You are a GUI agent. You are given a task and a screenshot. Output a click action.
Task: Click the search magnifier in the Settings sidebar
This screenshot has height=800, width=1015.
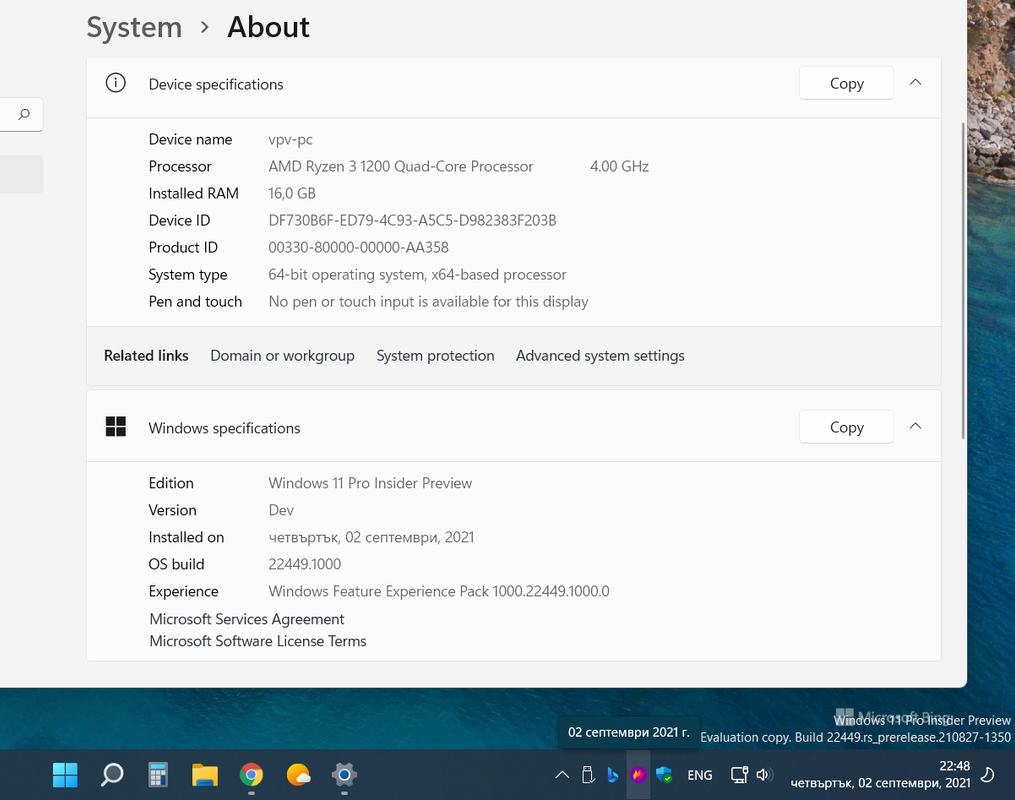click(x=24, y=115)
